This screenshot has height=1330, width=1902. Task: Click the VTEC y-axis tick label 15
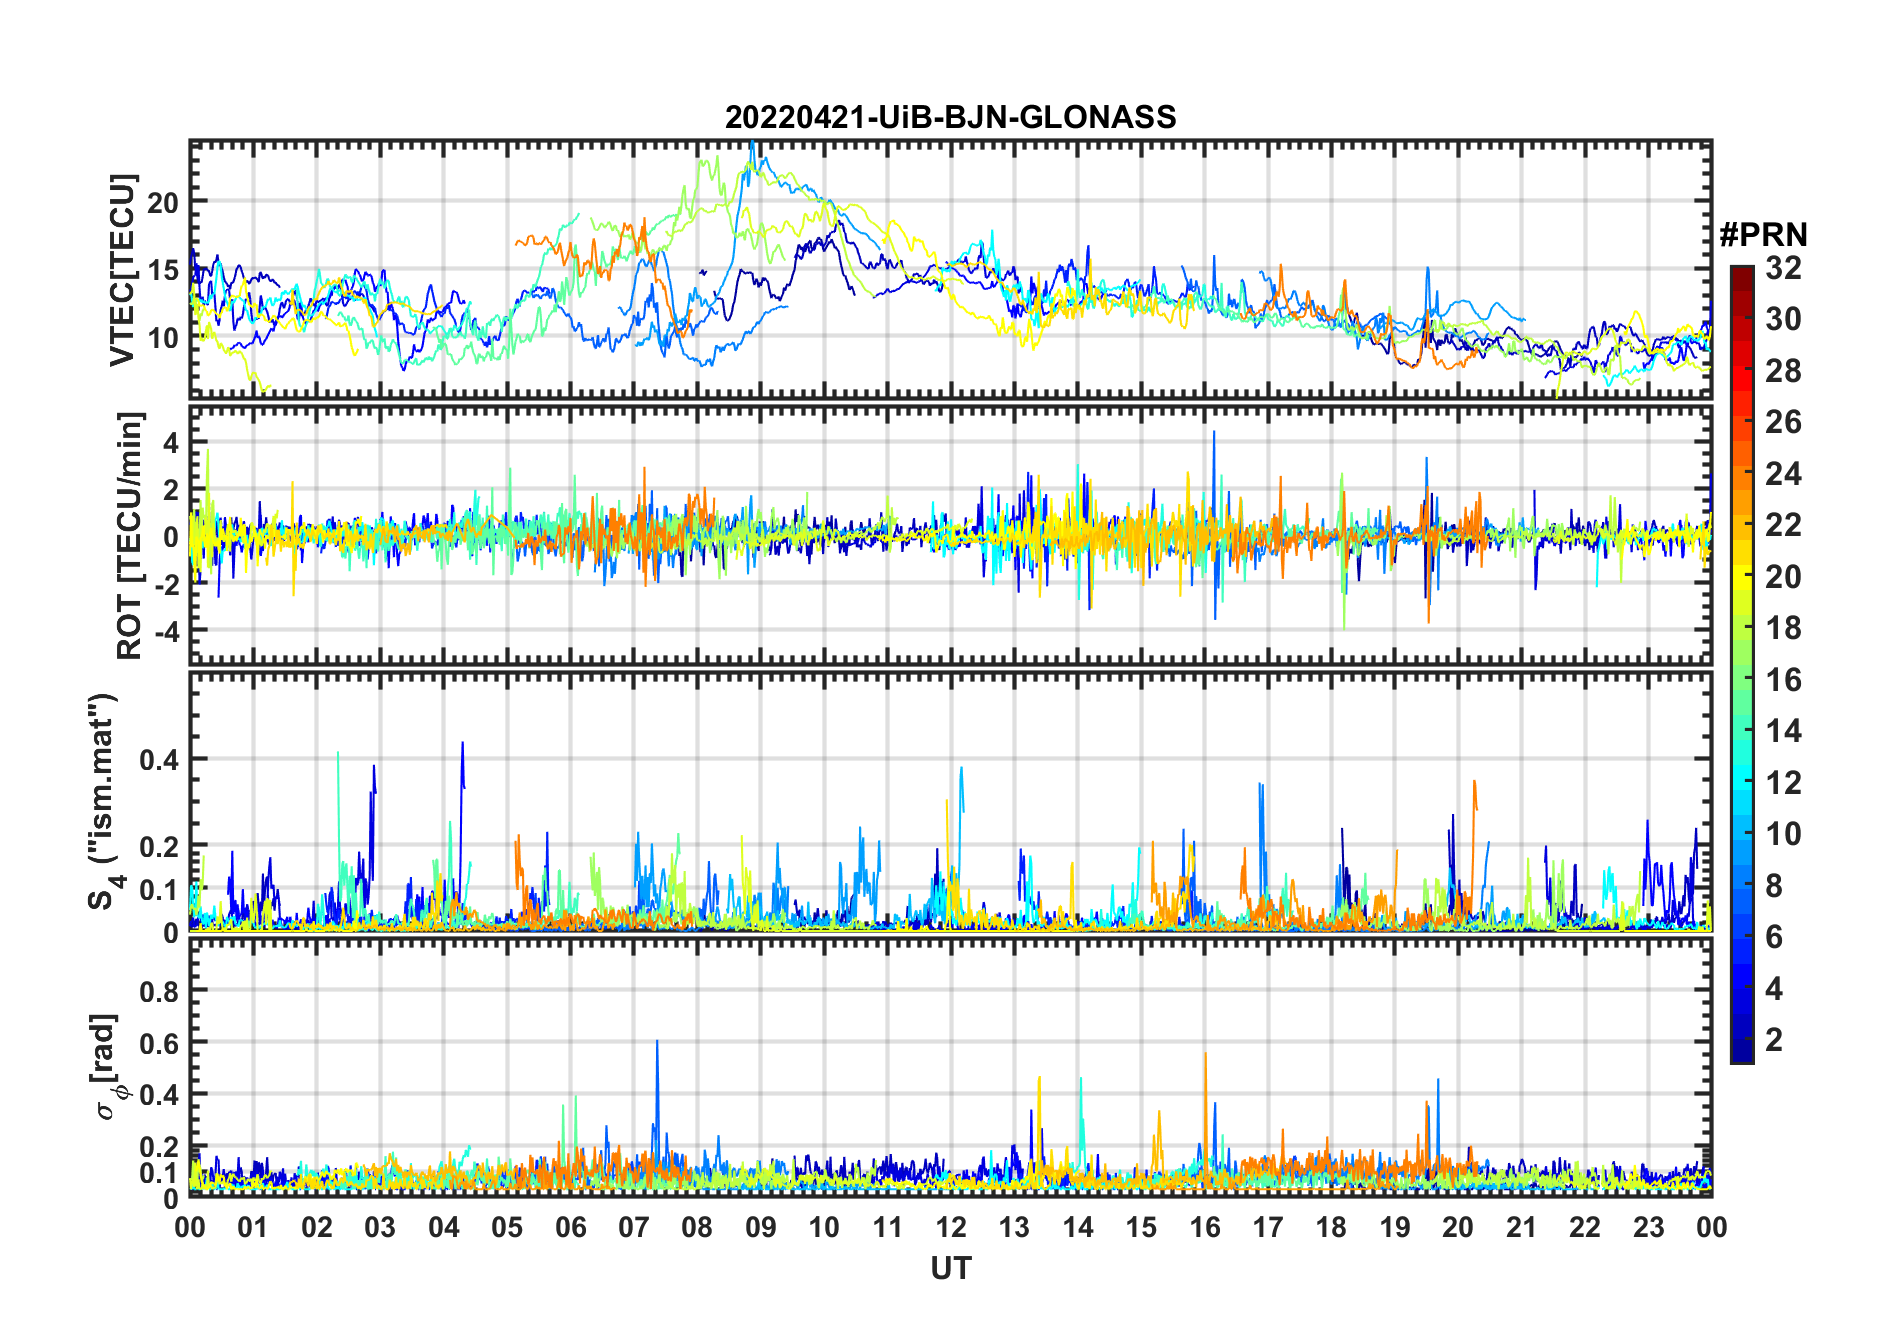(163, 270)
